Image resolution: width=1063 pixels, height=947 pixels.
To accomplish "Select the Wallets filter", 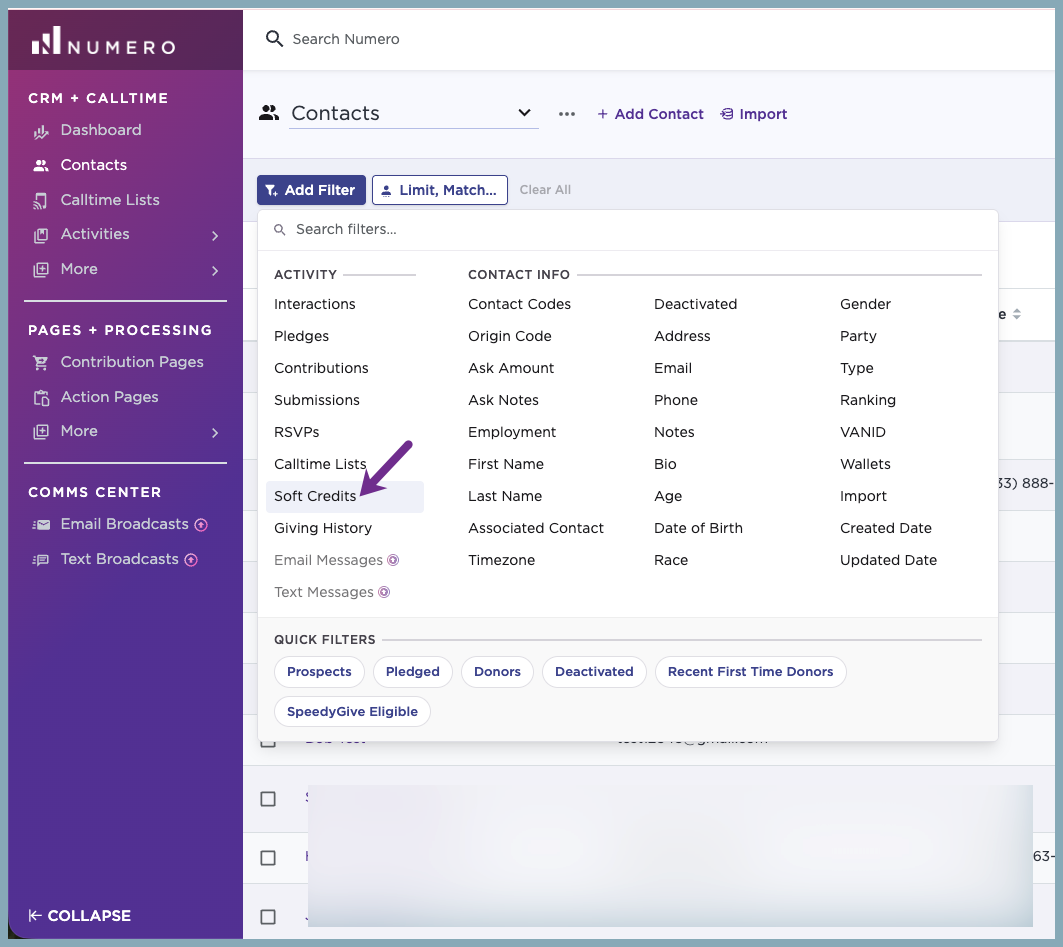I will 866,464.
